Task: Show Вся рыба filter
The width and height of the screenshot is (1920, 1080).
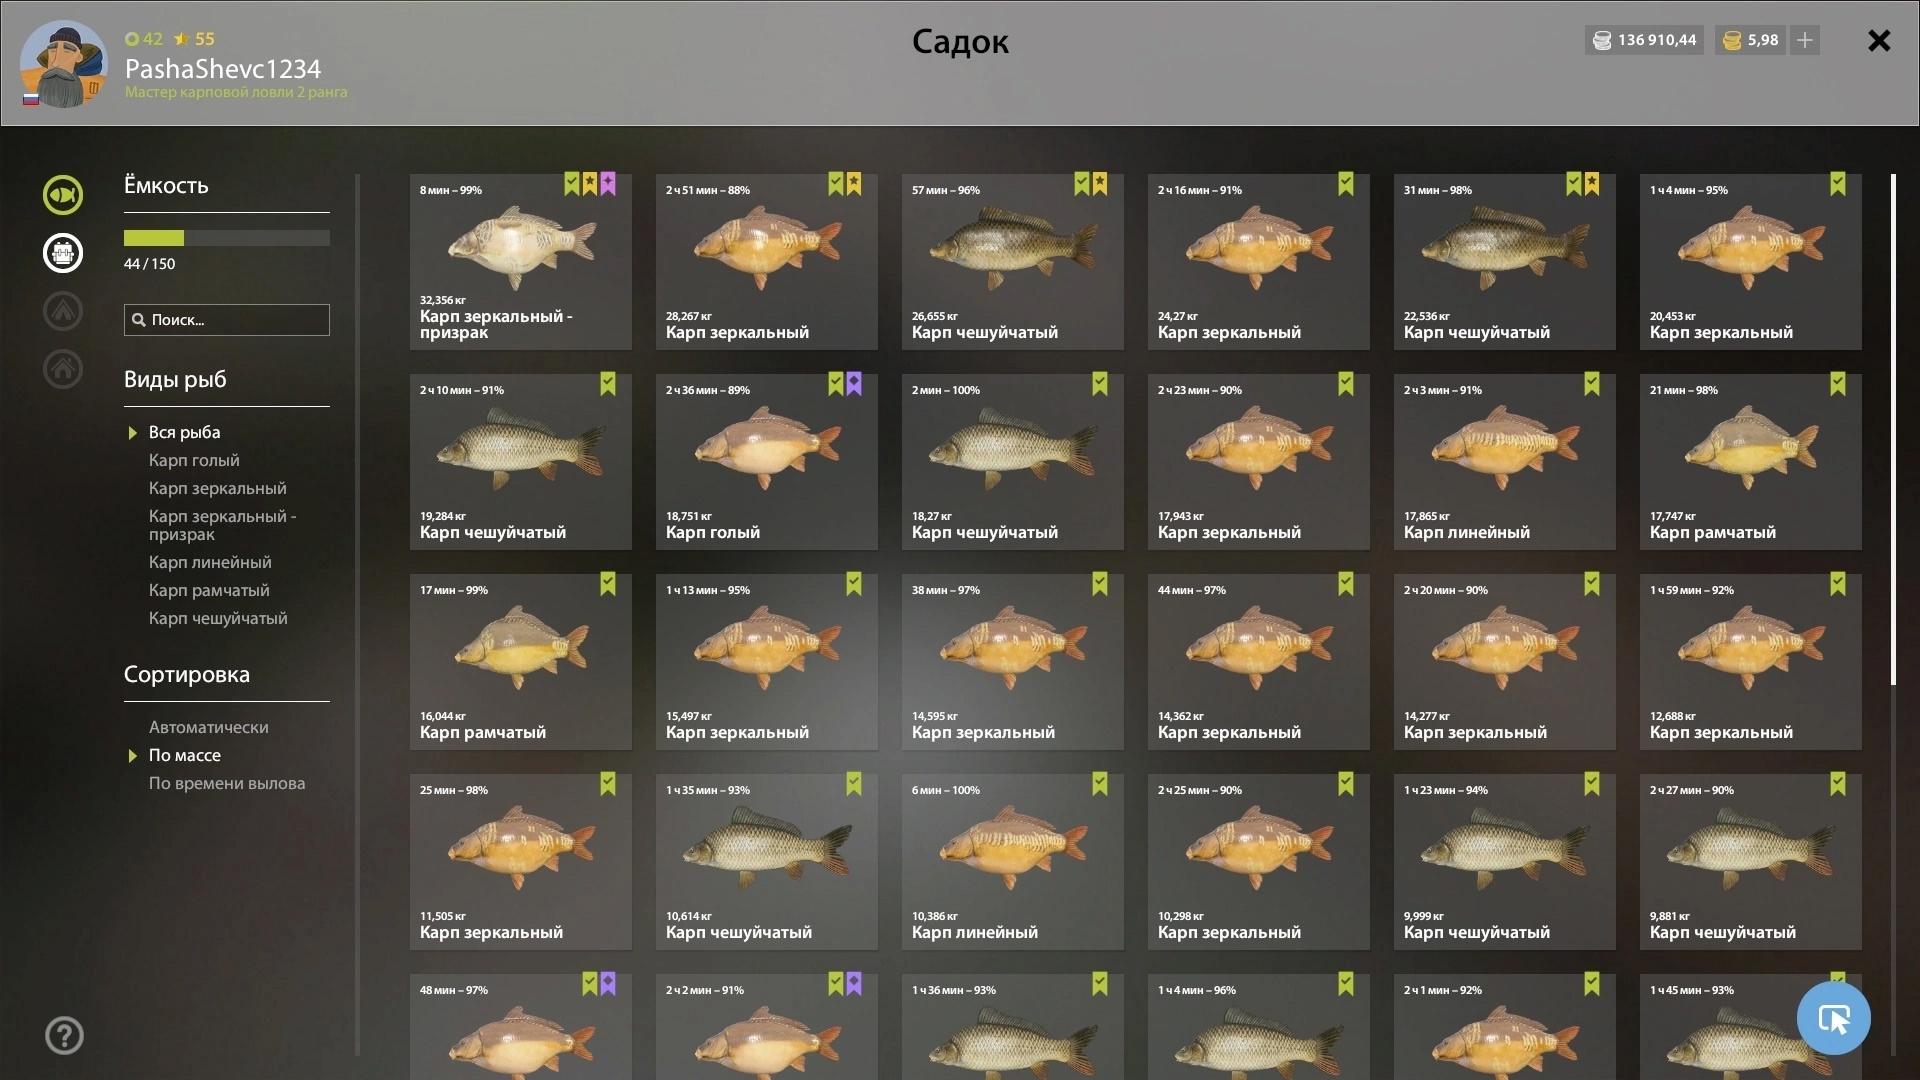Action: (x=185, y=432)
